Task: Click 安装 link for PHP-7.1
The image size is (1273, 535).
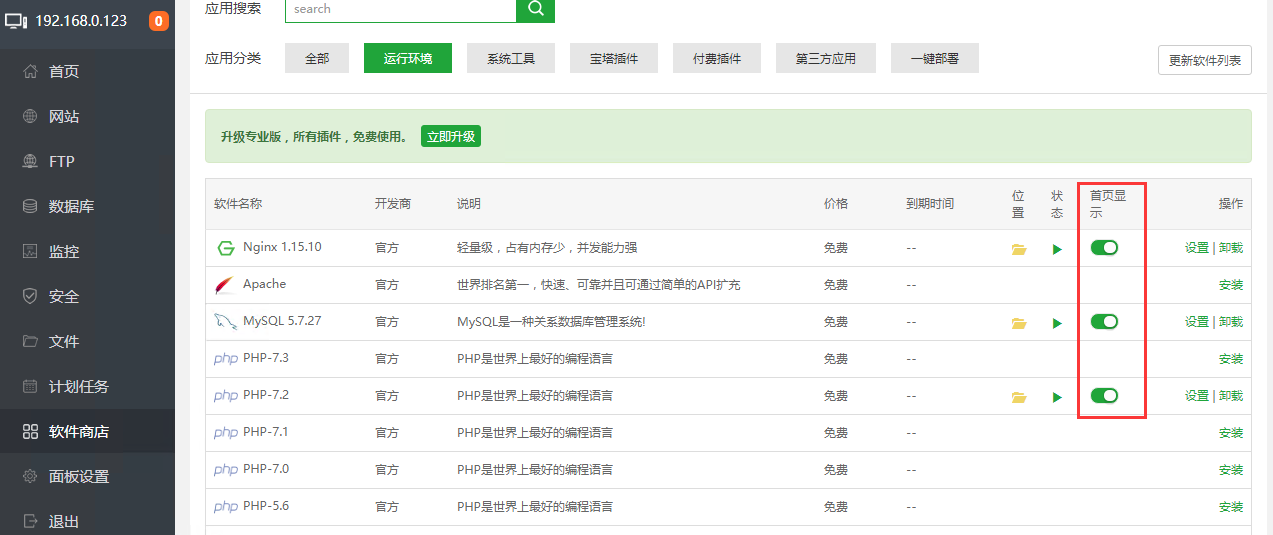Action: click(1231, 433)
